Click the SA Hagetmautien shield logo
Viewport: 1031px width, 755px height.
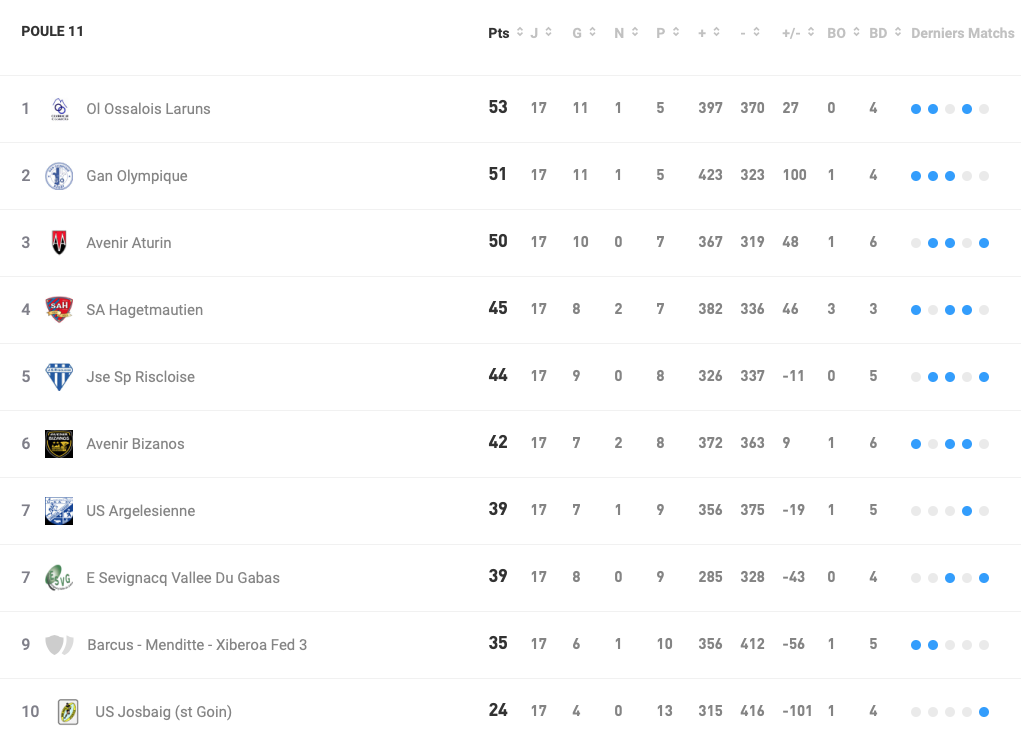coord(59,310)
